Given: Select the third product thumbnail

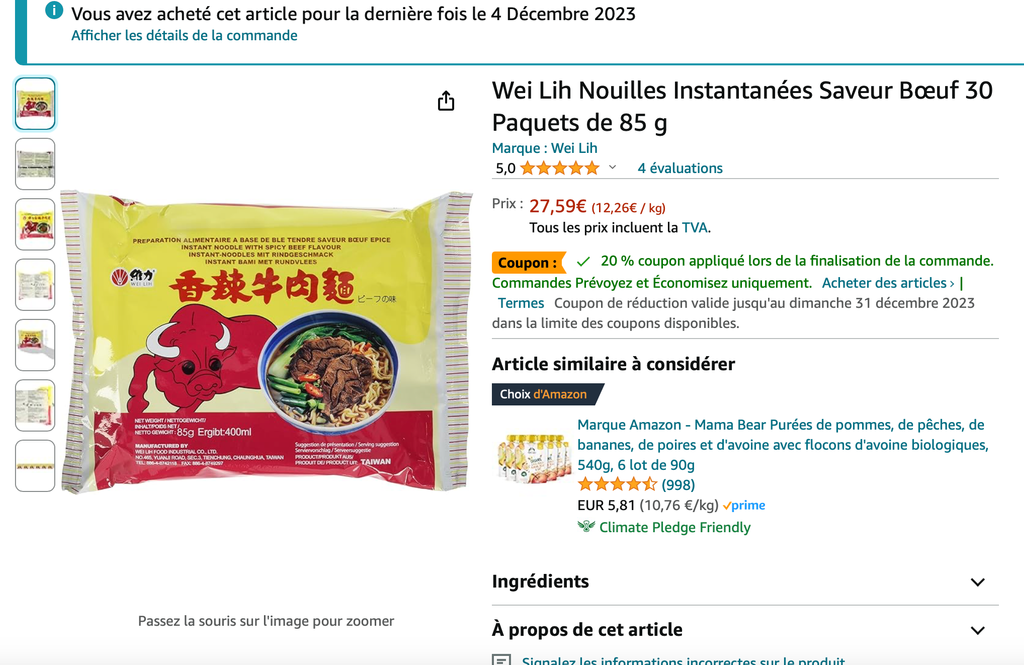Looking at the screenshot, I should [x=35, y=225].
